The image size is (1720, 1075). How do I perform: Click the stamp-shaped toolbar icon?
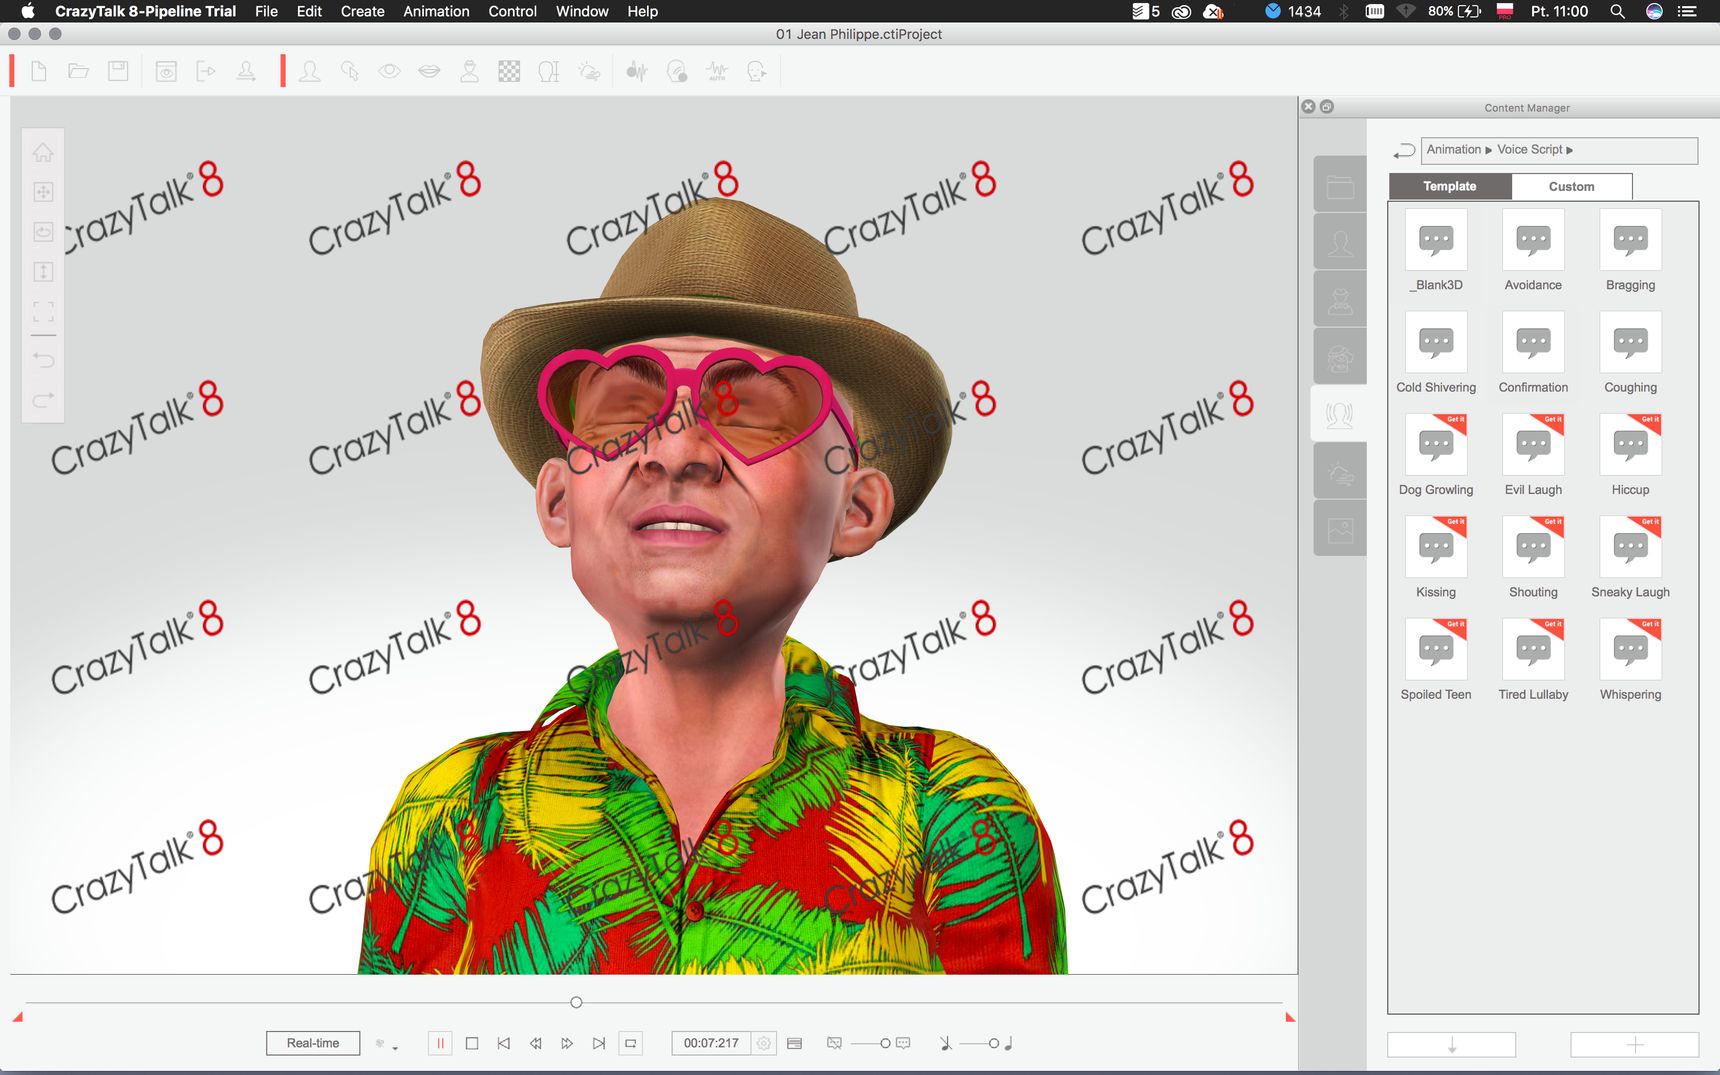point(246,71)
